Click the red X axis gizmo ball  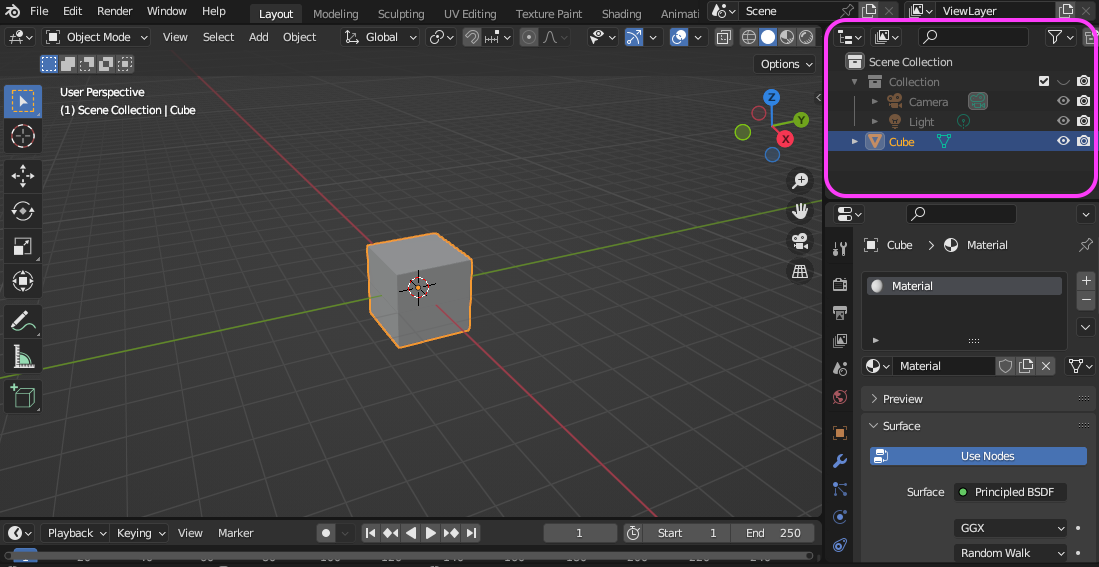click(786, 139)
